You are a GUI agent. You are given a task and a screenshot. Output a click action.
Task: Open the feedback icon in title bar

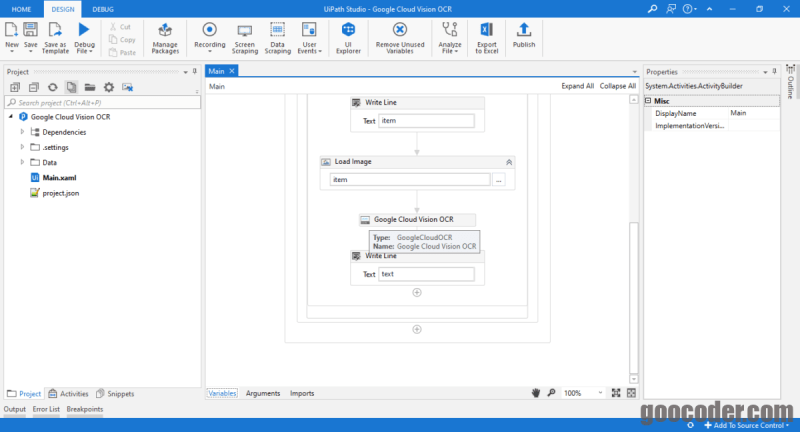[671, 9]
